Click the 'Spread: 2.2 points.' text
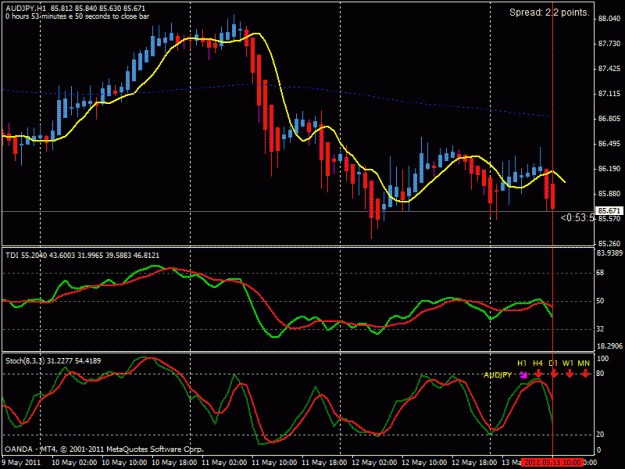The image size is (625, 469). tap(549, 13)
